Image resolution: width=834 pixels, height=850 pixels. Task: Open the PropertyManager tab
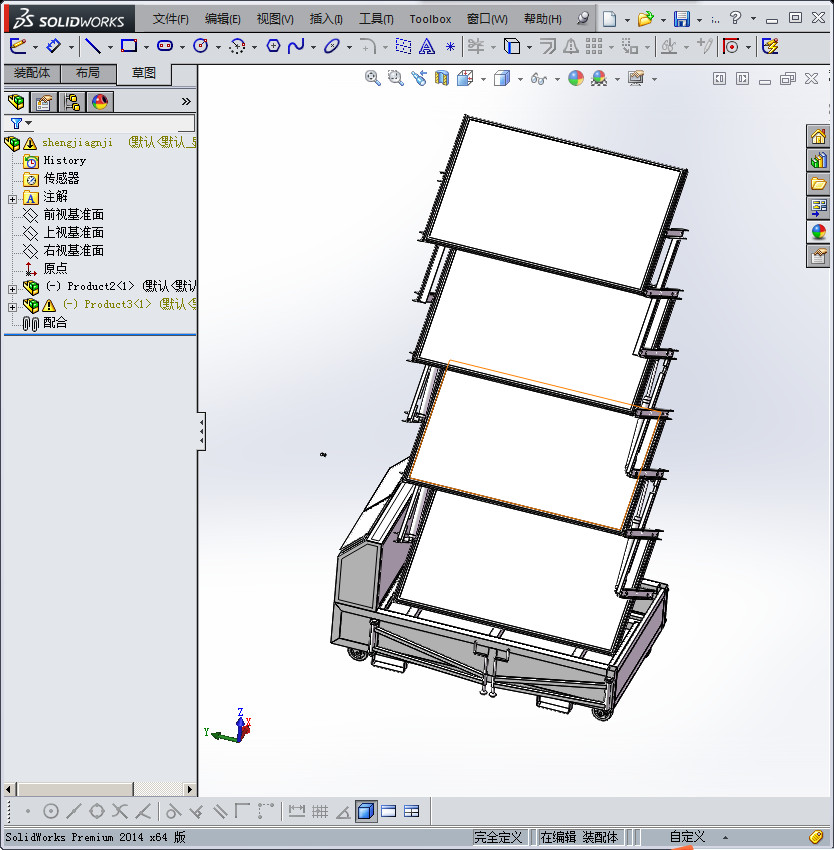tap(44, 102)
